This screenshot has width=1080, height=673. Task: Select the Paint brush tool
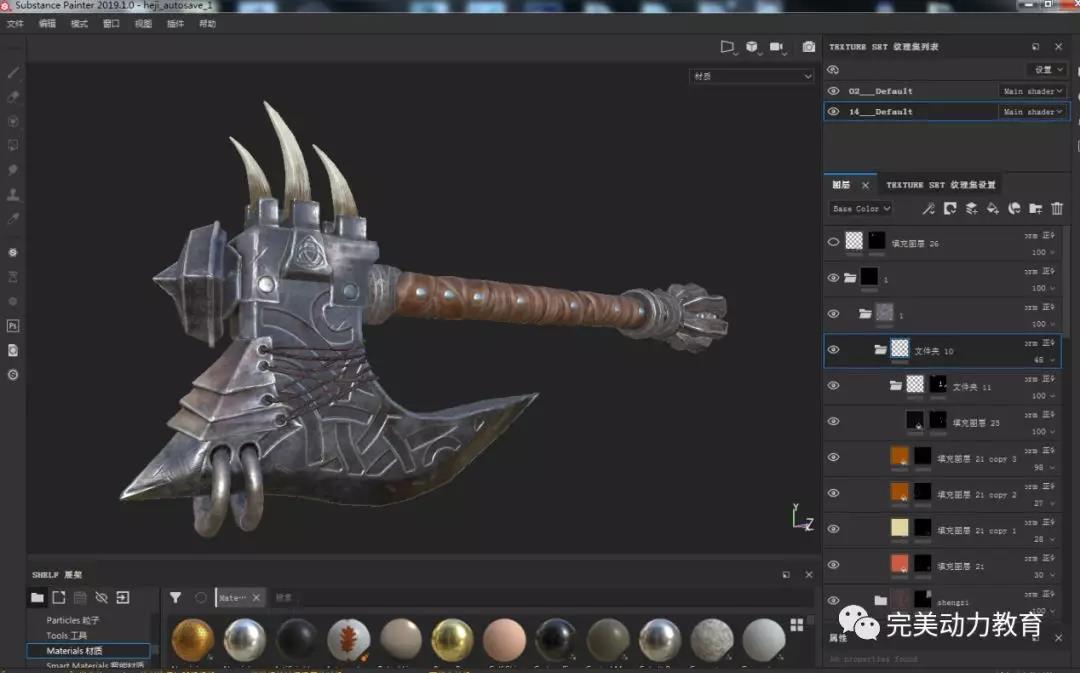[13, 73]
